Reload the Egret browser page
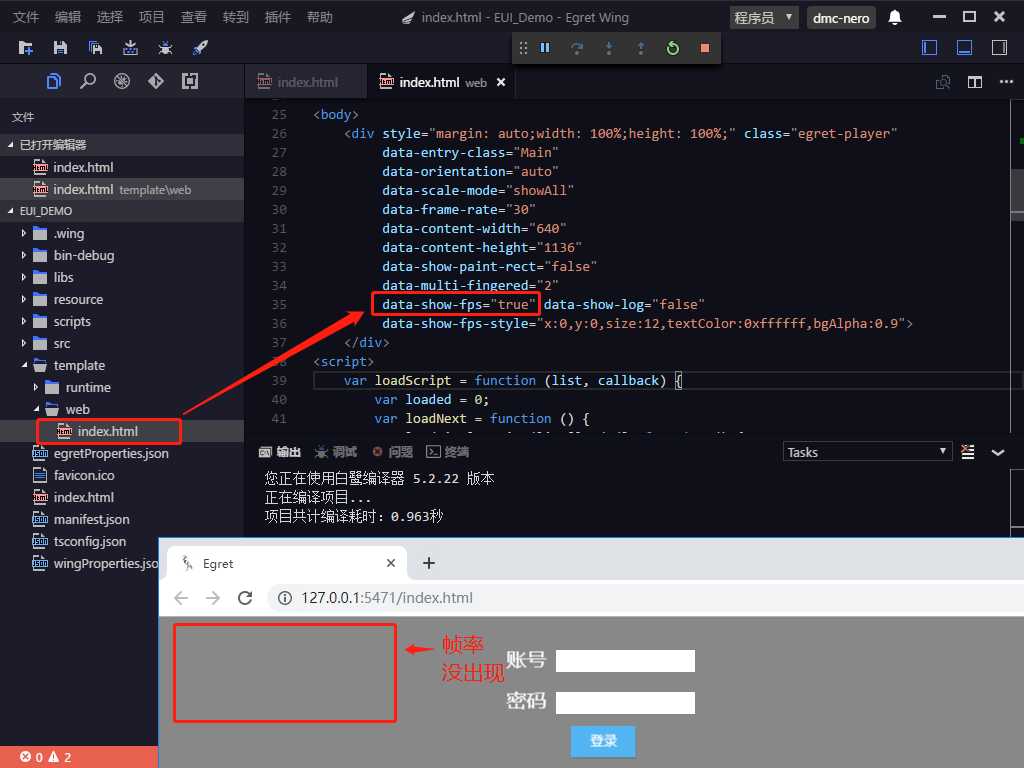 click(x=245, y=598)
